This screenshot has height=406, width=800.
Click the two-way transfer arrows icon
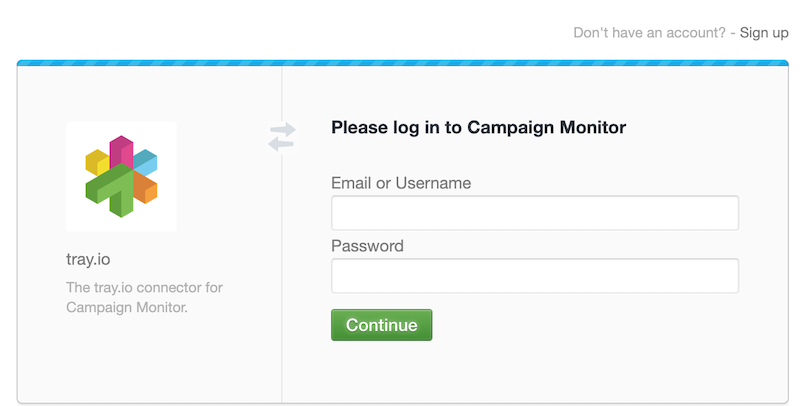click(282, 137)
